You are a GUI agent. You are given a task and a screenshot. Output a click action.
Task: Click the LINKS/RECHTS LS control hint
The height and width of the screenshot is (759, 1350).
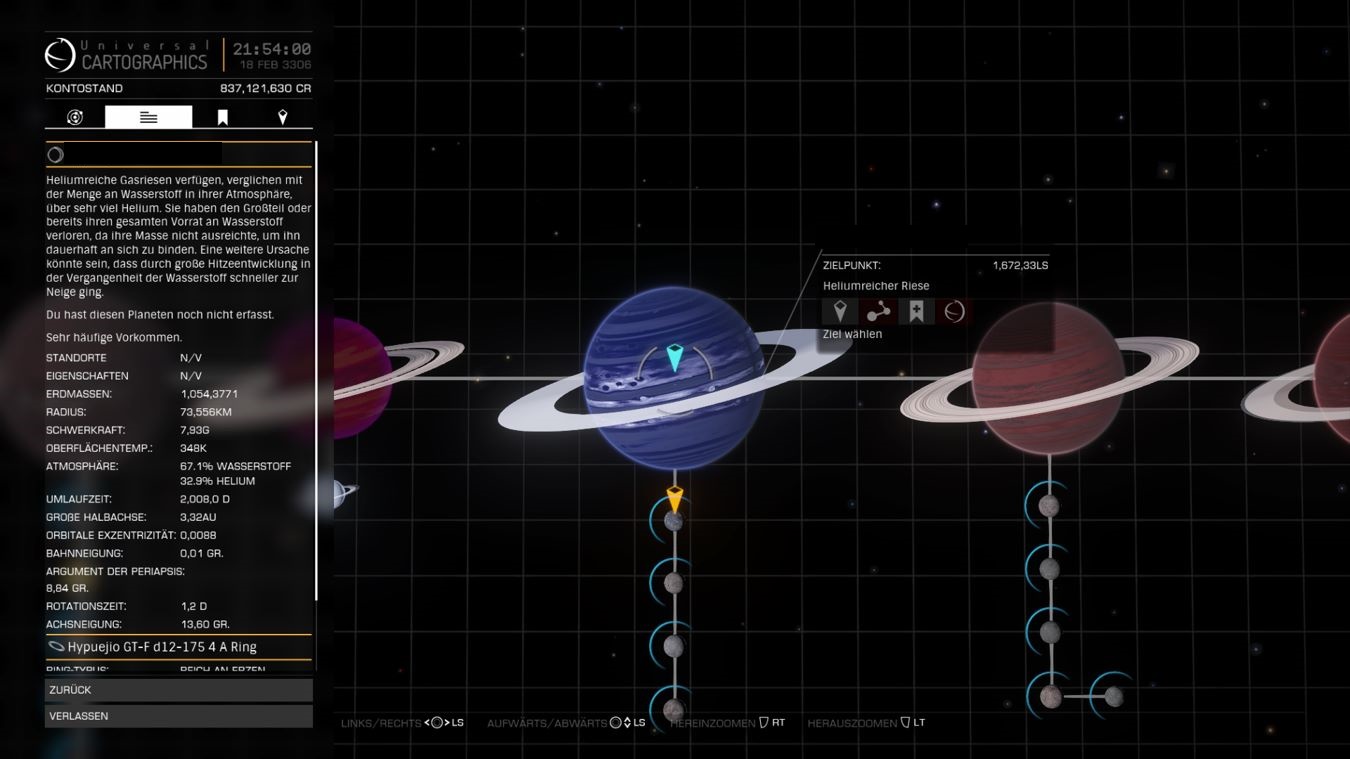pos(402,723)
